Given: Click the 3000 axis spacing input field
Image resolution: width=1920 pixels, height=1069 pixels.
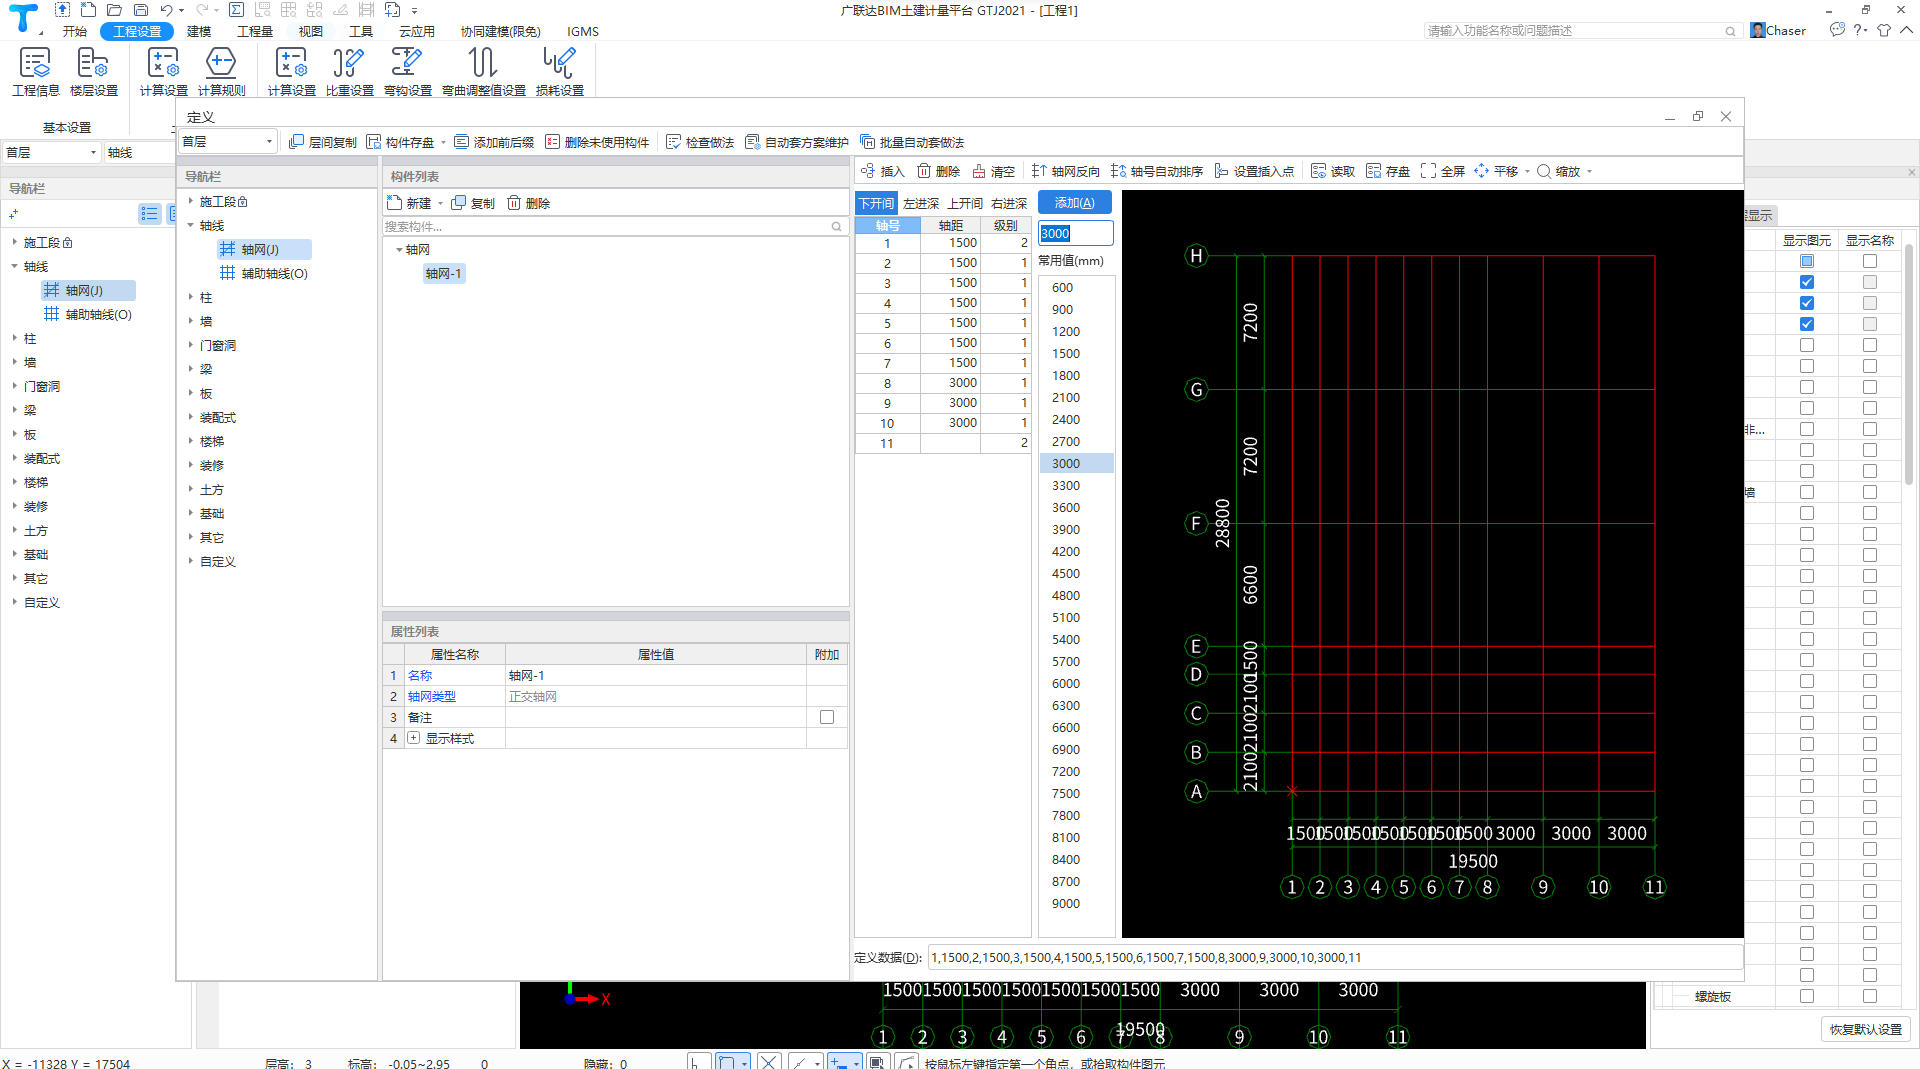Looking at the screenshot, I should [1075, 233].
